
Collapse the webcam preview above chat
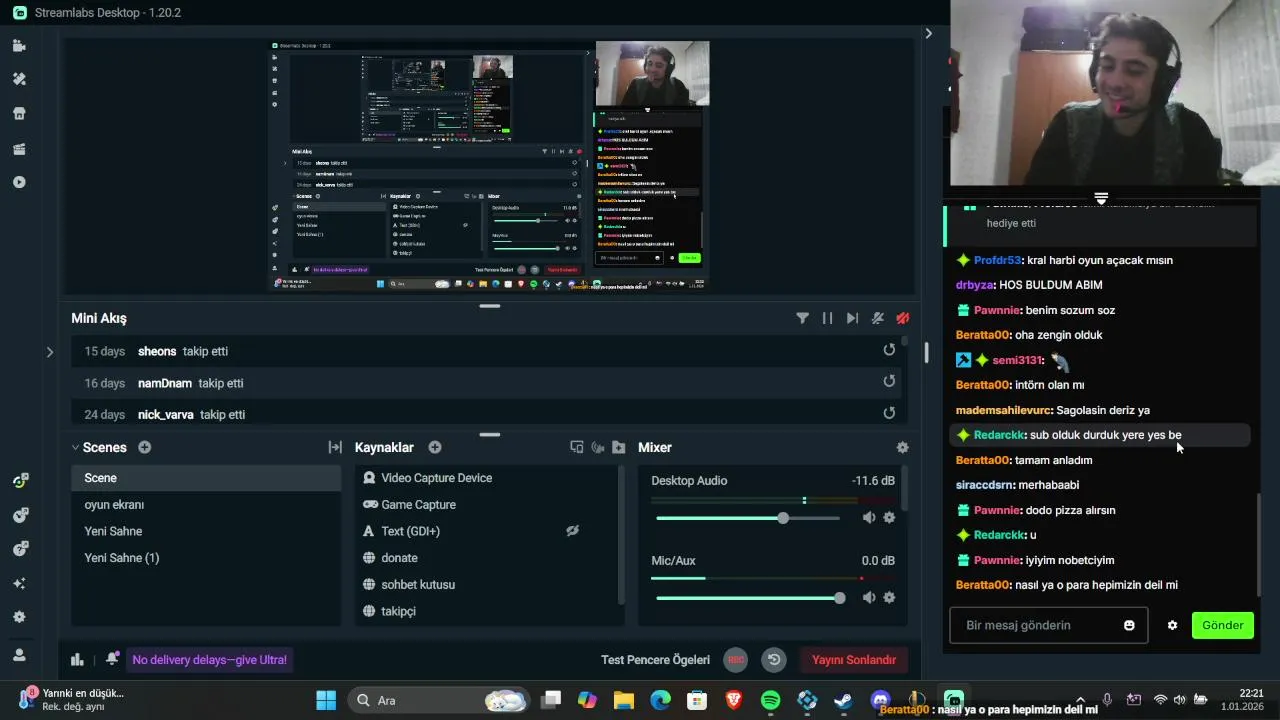click(x=1101, y=198)
